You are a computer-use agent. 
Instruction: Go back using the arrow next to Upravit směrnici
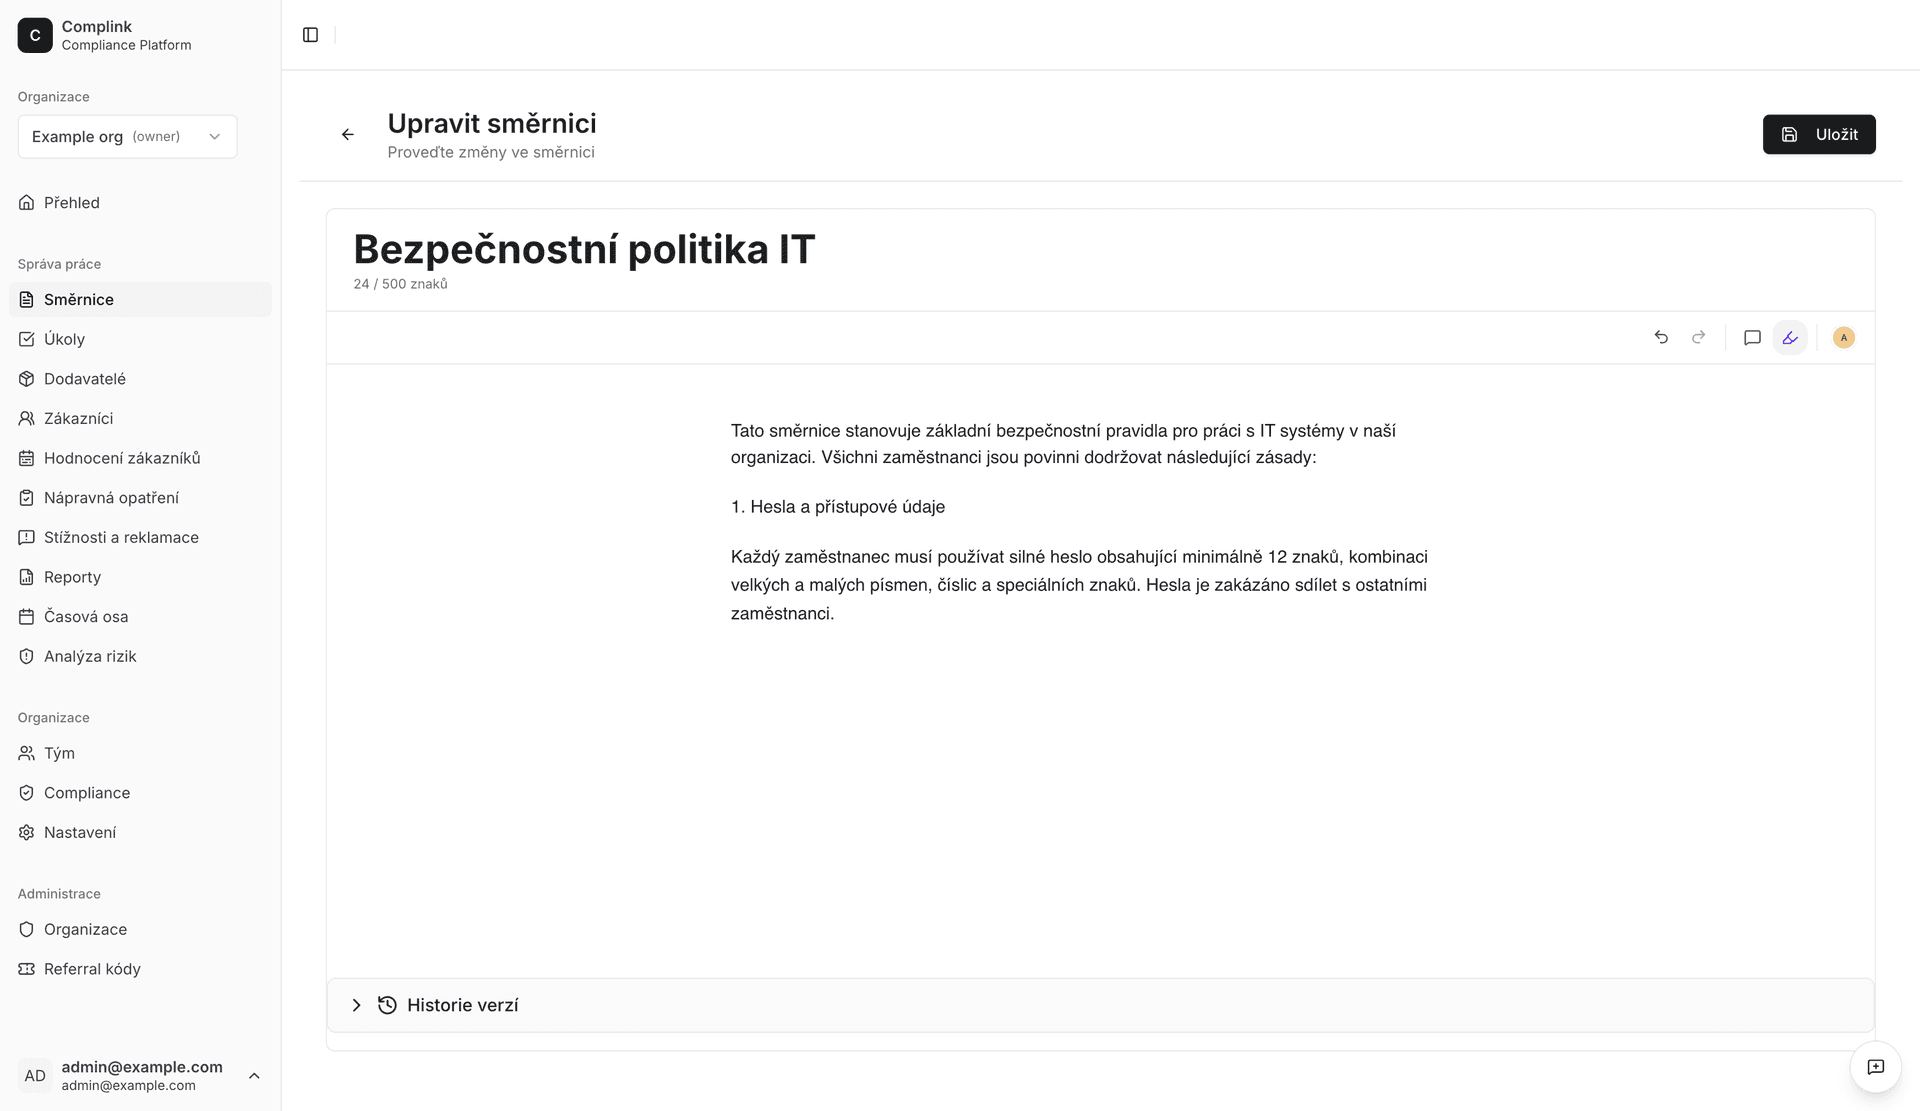click(347, 134)
